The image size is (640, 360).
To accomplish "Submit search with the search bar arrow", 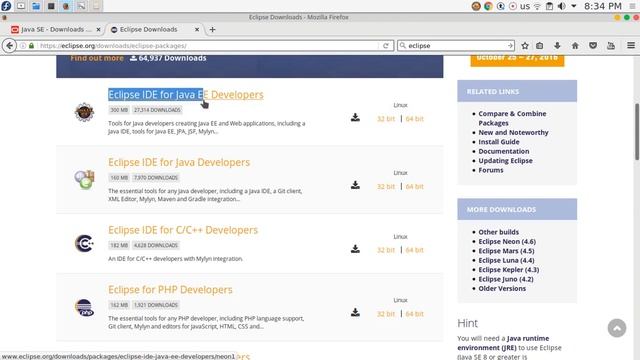I will [x=510, y=46].
